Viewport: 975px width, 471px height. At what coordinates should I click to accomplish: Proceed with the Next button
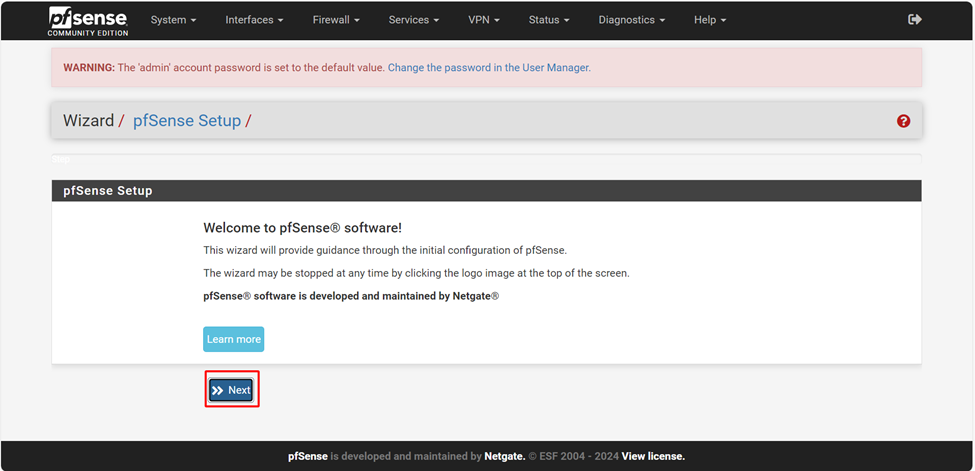tap(232, 390)
